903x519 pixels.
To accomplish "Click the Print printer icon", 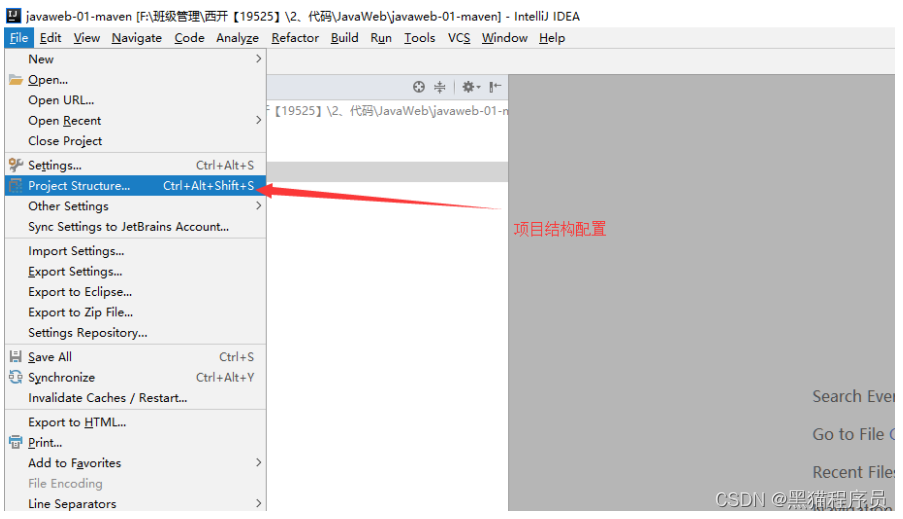I will [x=16, y=442].
